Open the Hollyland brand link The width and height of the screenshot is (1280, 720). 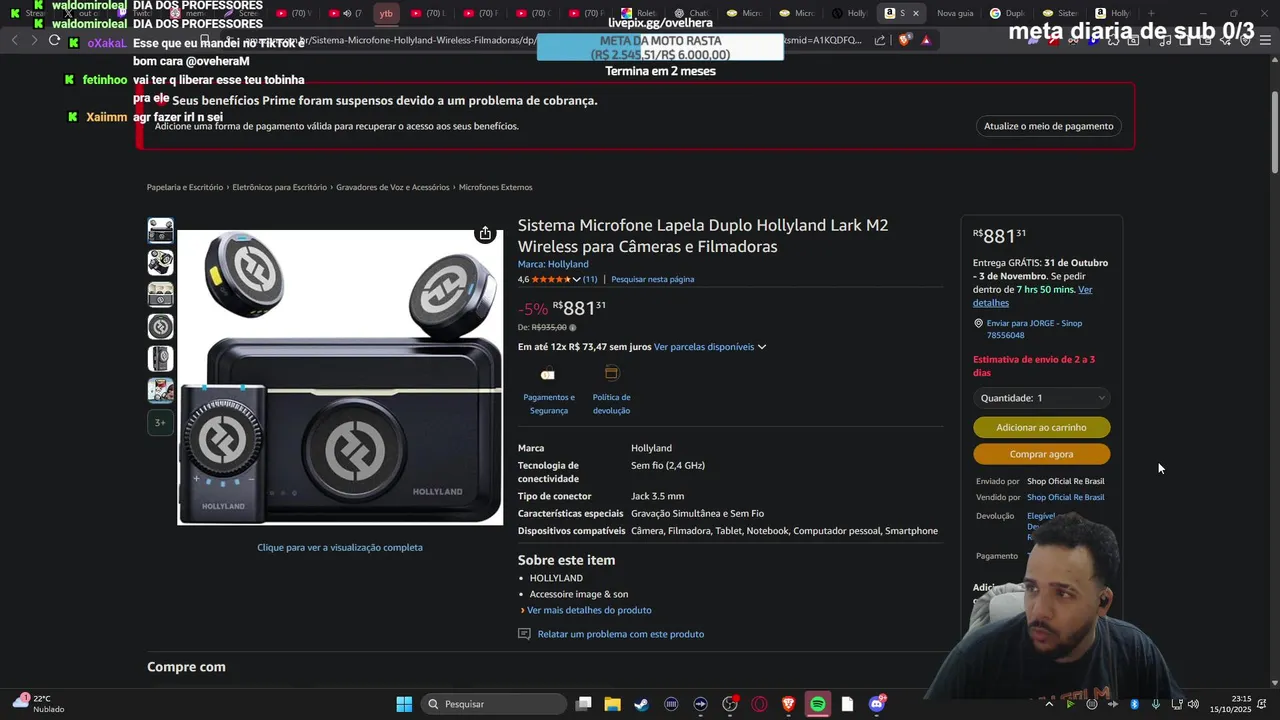coord(553,264)
